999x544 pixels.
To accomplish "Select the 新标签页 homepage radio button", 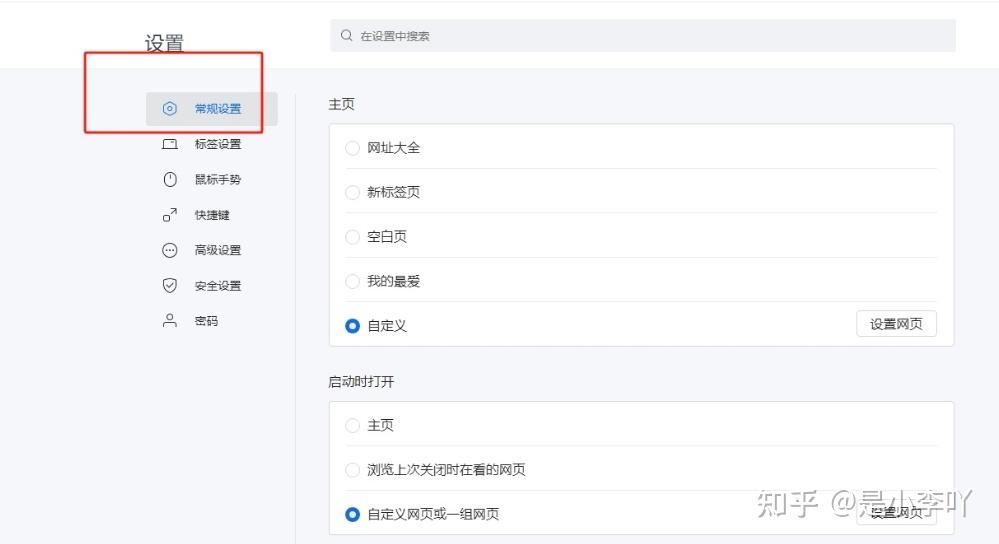I will click(x=352, y=192).
